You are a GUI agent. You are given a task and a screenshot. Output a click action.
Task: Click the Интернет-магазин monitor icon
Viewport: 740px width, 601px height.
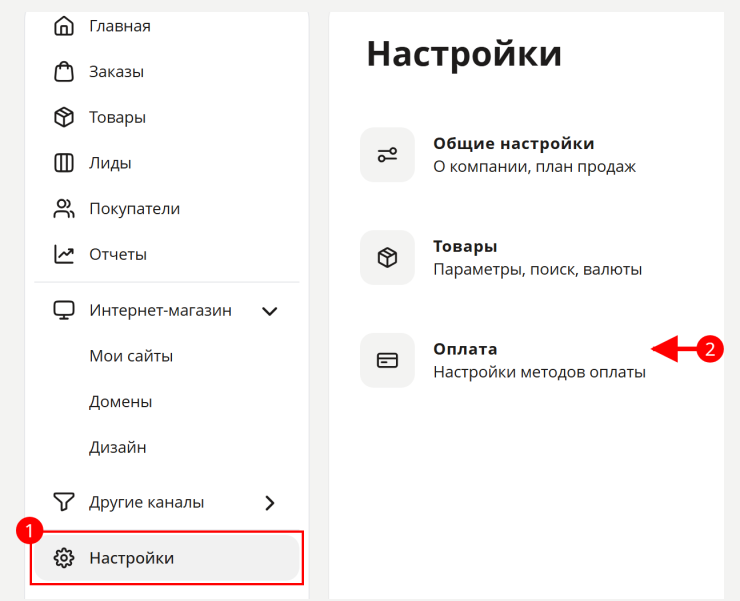point(64,310)
